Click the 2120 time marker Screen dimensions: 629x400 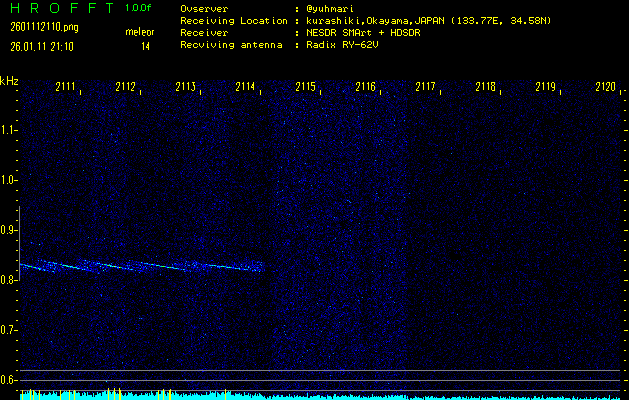pyautogui.click(x=605, y=86)
